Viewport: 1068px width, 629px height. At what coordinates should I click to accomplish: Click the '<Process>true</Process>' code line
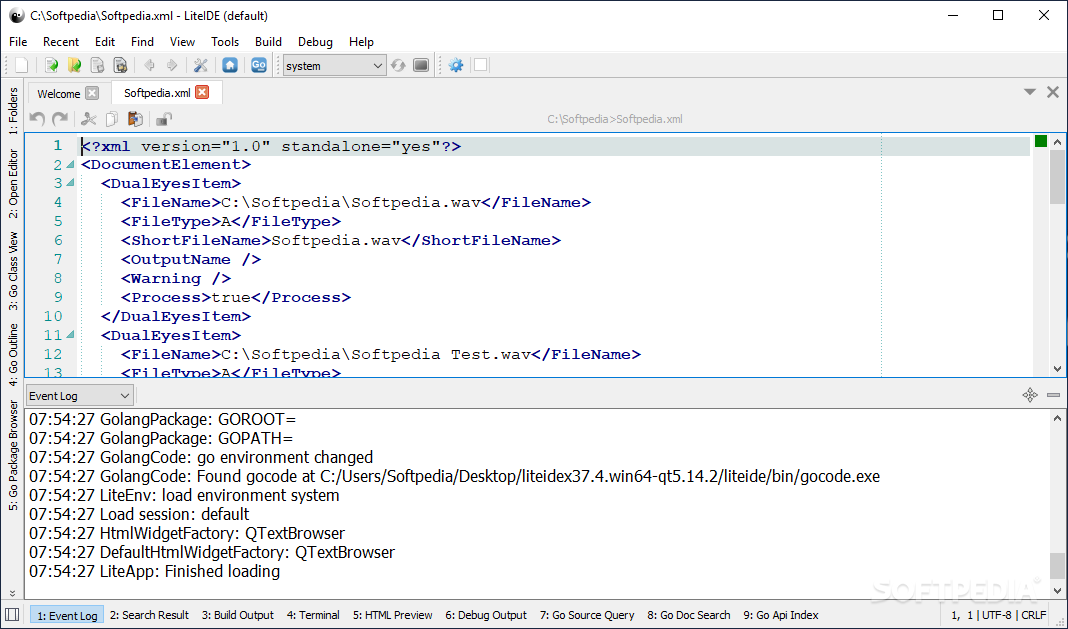click(x=236, y=297)
